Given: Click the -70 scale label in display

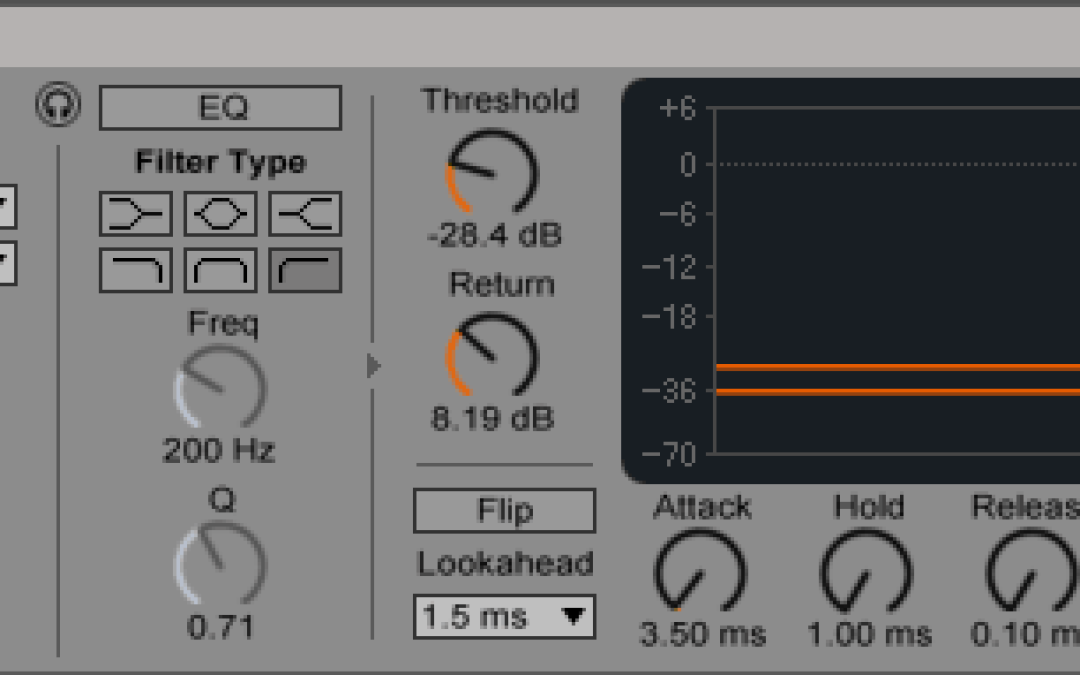Looking at the screenshot, I should pyautogui.click(x=669, y=455).
